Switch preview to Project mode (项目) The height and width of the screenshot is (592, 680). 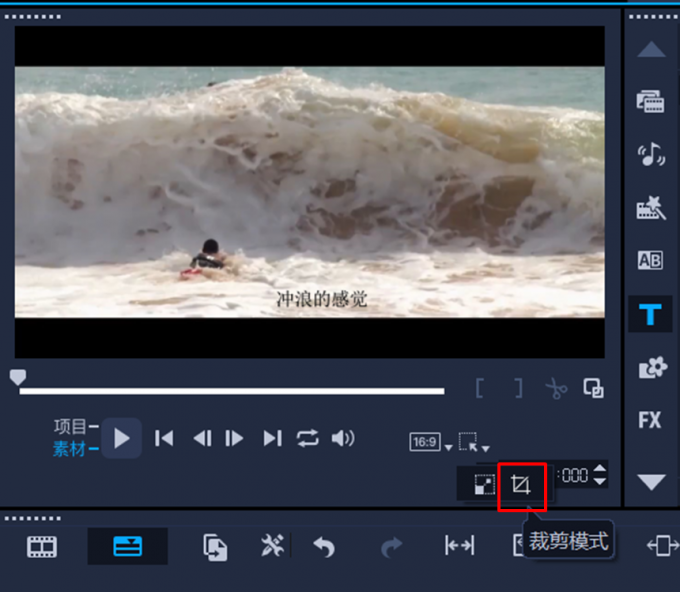[x=70, y=427]
